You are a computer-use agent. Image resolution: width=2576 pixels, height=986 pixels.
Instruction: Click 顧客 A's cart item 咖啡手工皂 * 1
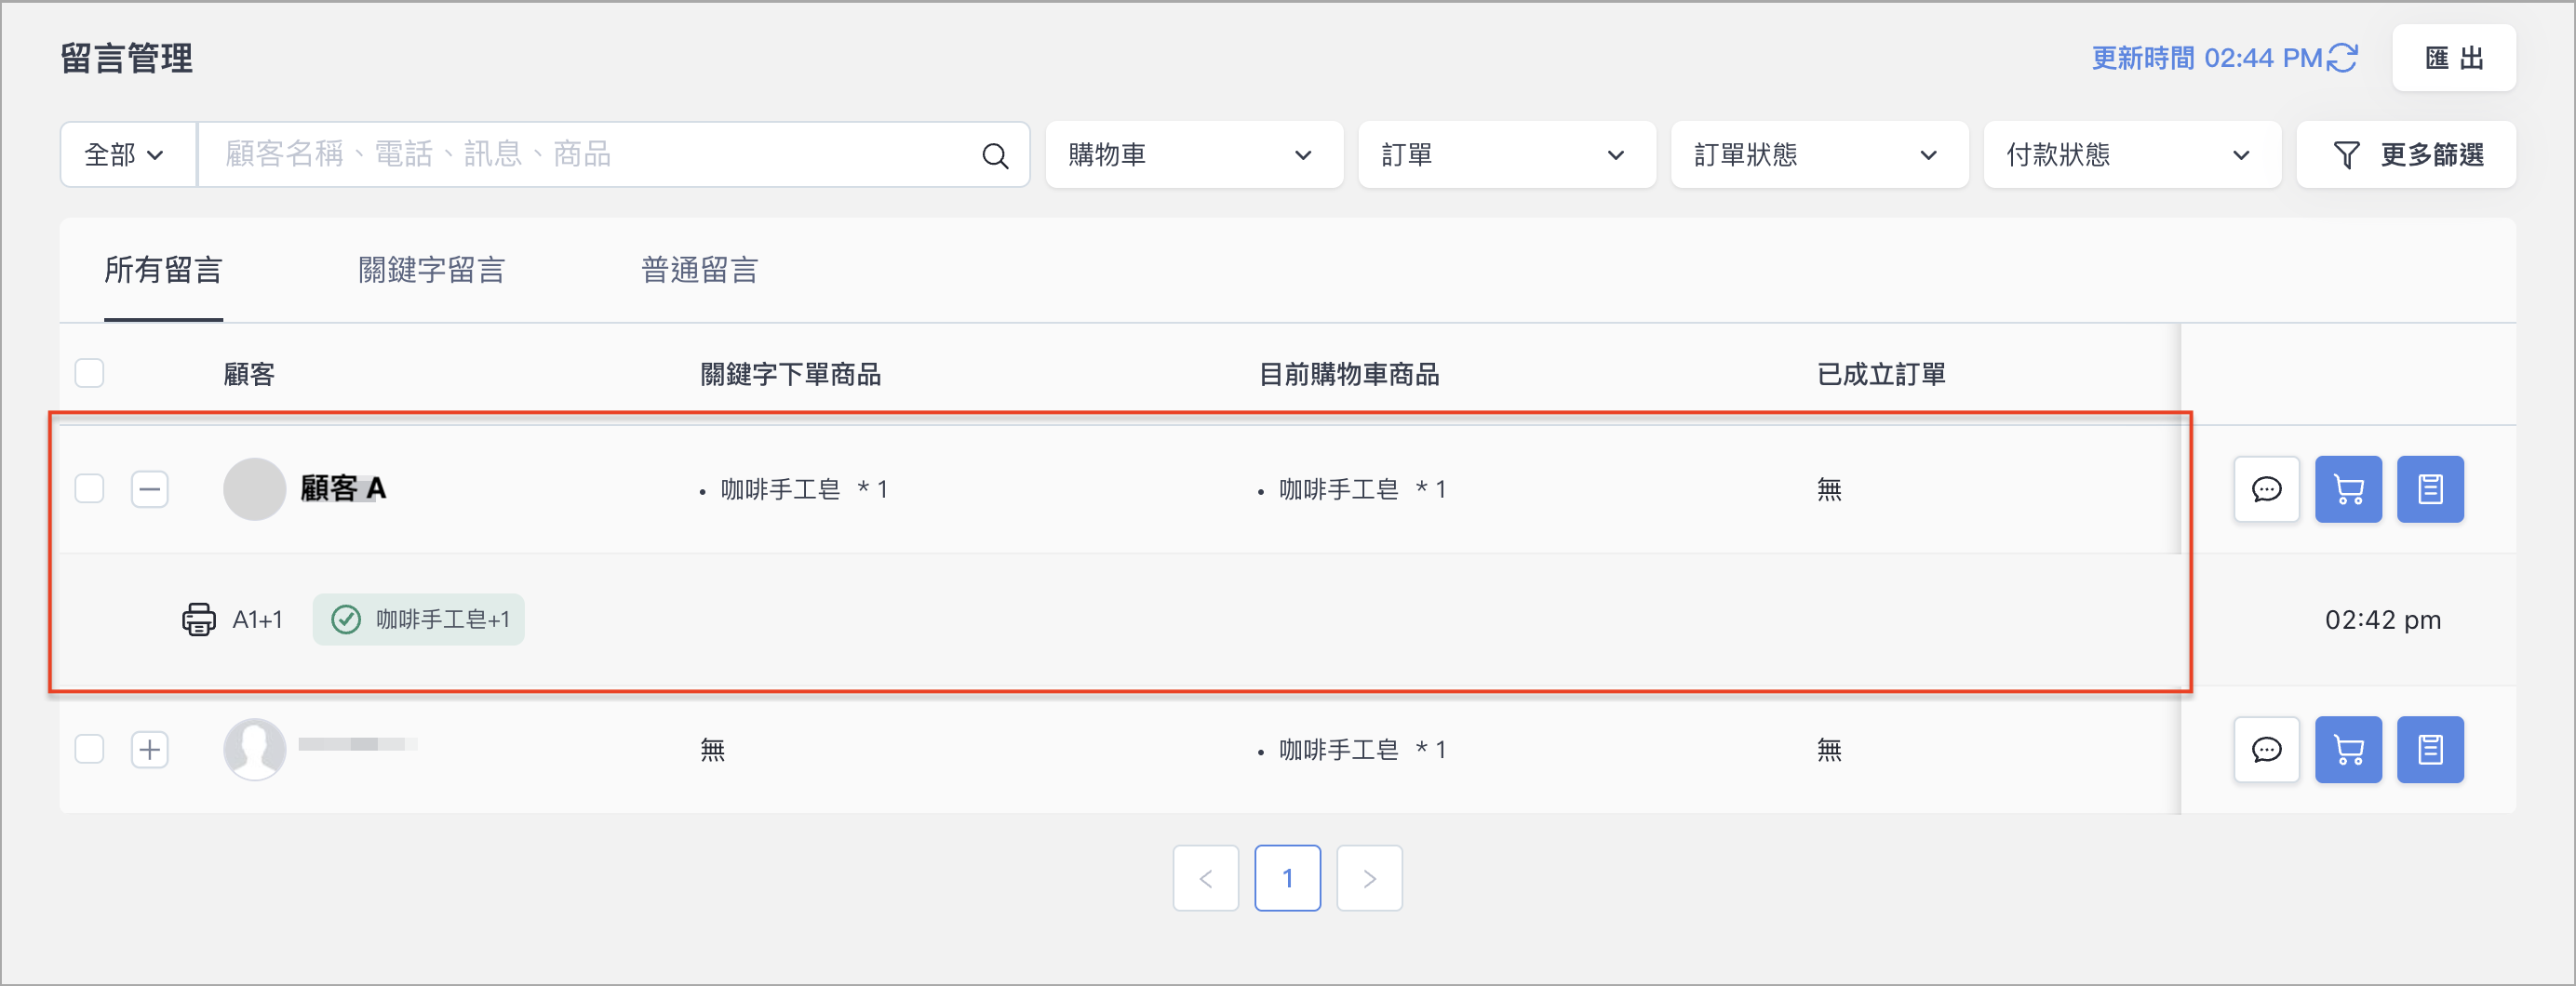1362,490
